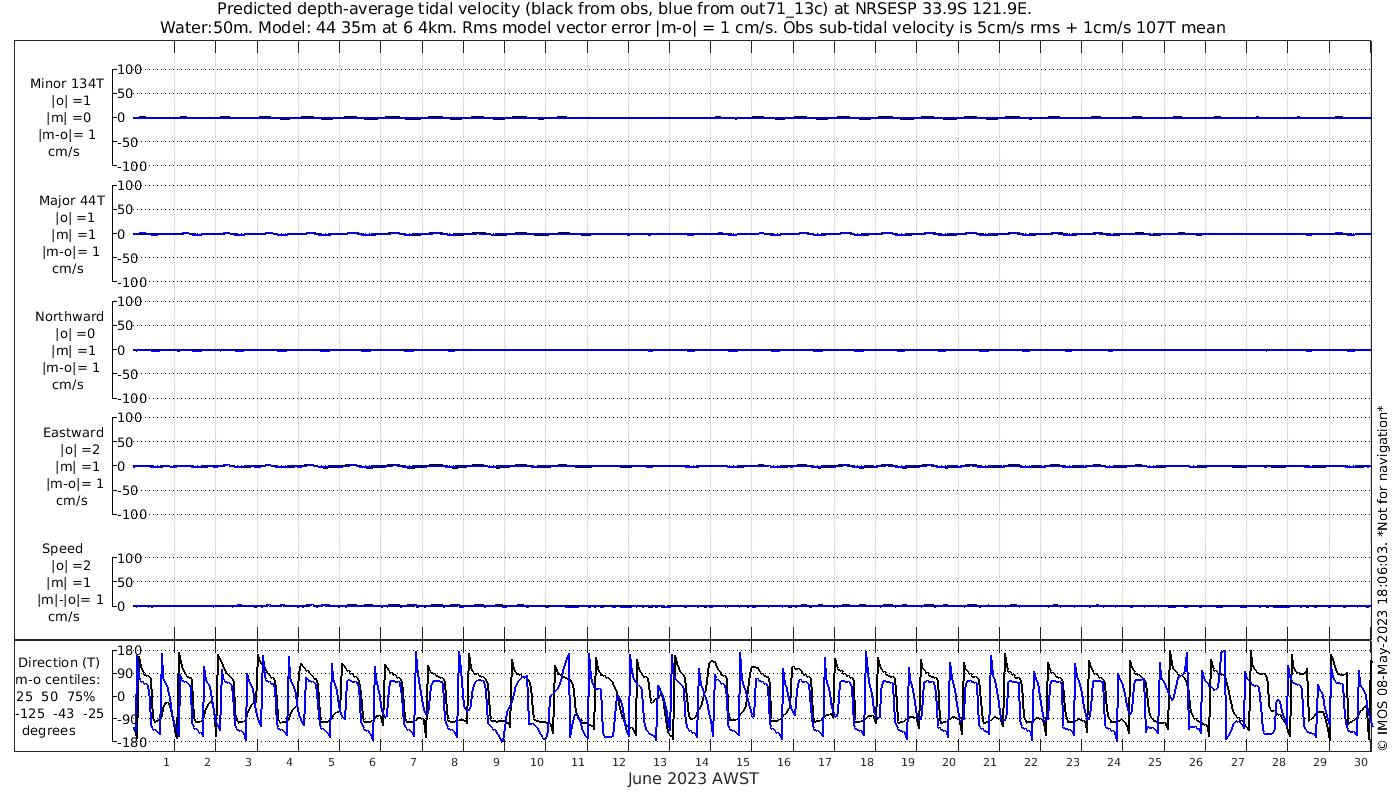Click the day 22 tick label
Screen dimensions: 1400x800
pos(1031,762)
